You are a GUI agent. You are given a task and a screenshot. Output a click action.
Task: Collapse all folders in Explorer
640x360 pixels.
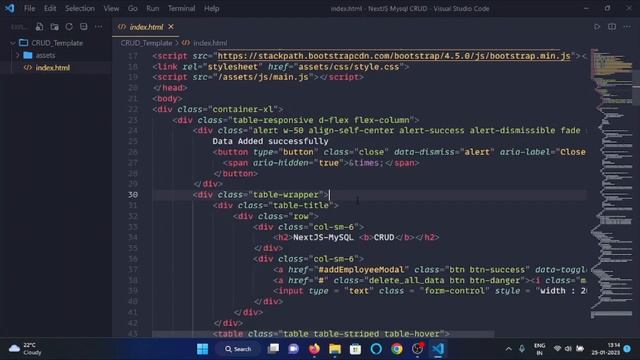click(x=84, y=27)
